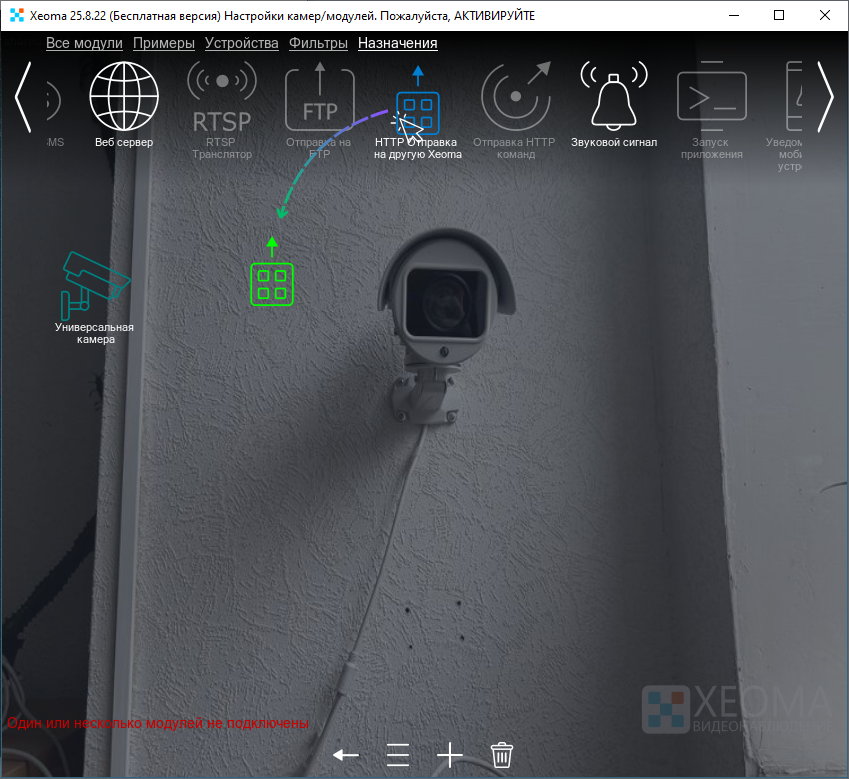The width and height of the screenshot is (849, 779).
Task: Click the green unconnected module in the chain
Action: pos(271,283)
